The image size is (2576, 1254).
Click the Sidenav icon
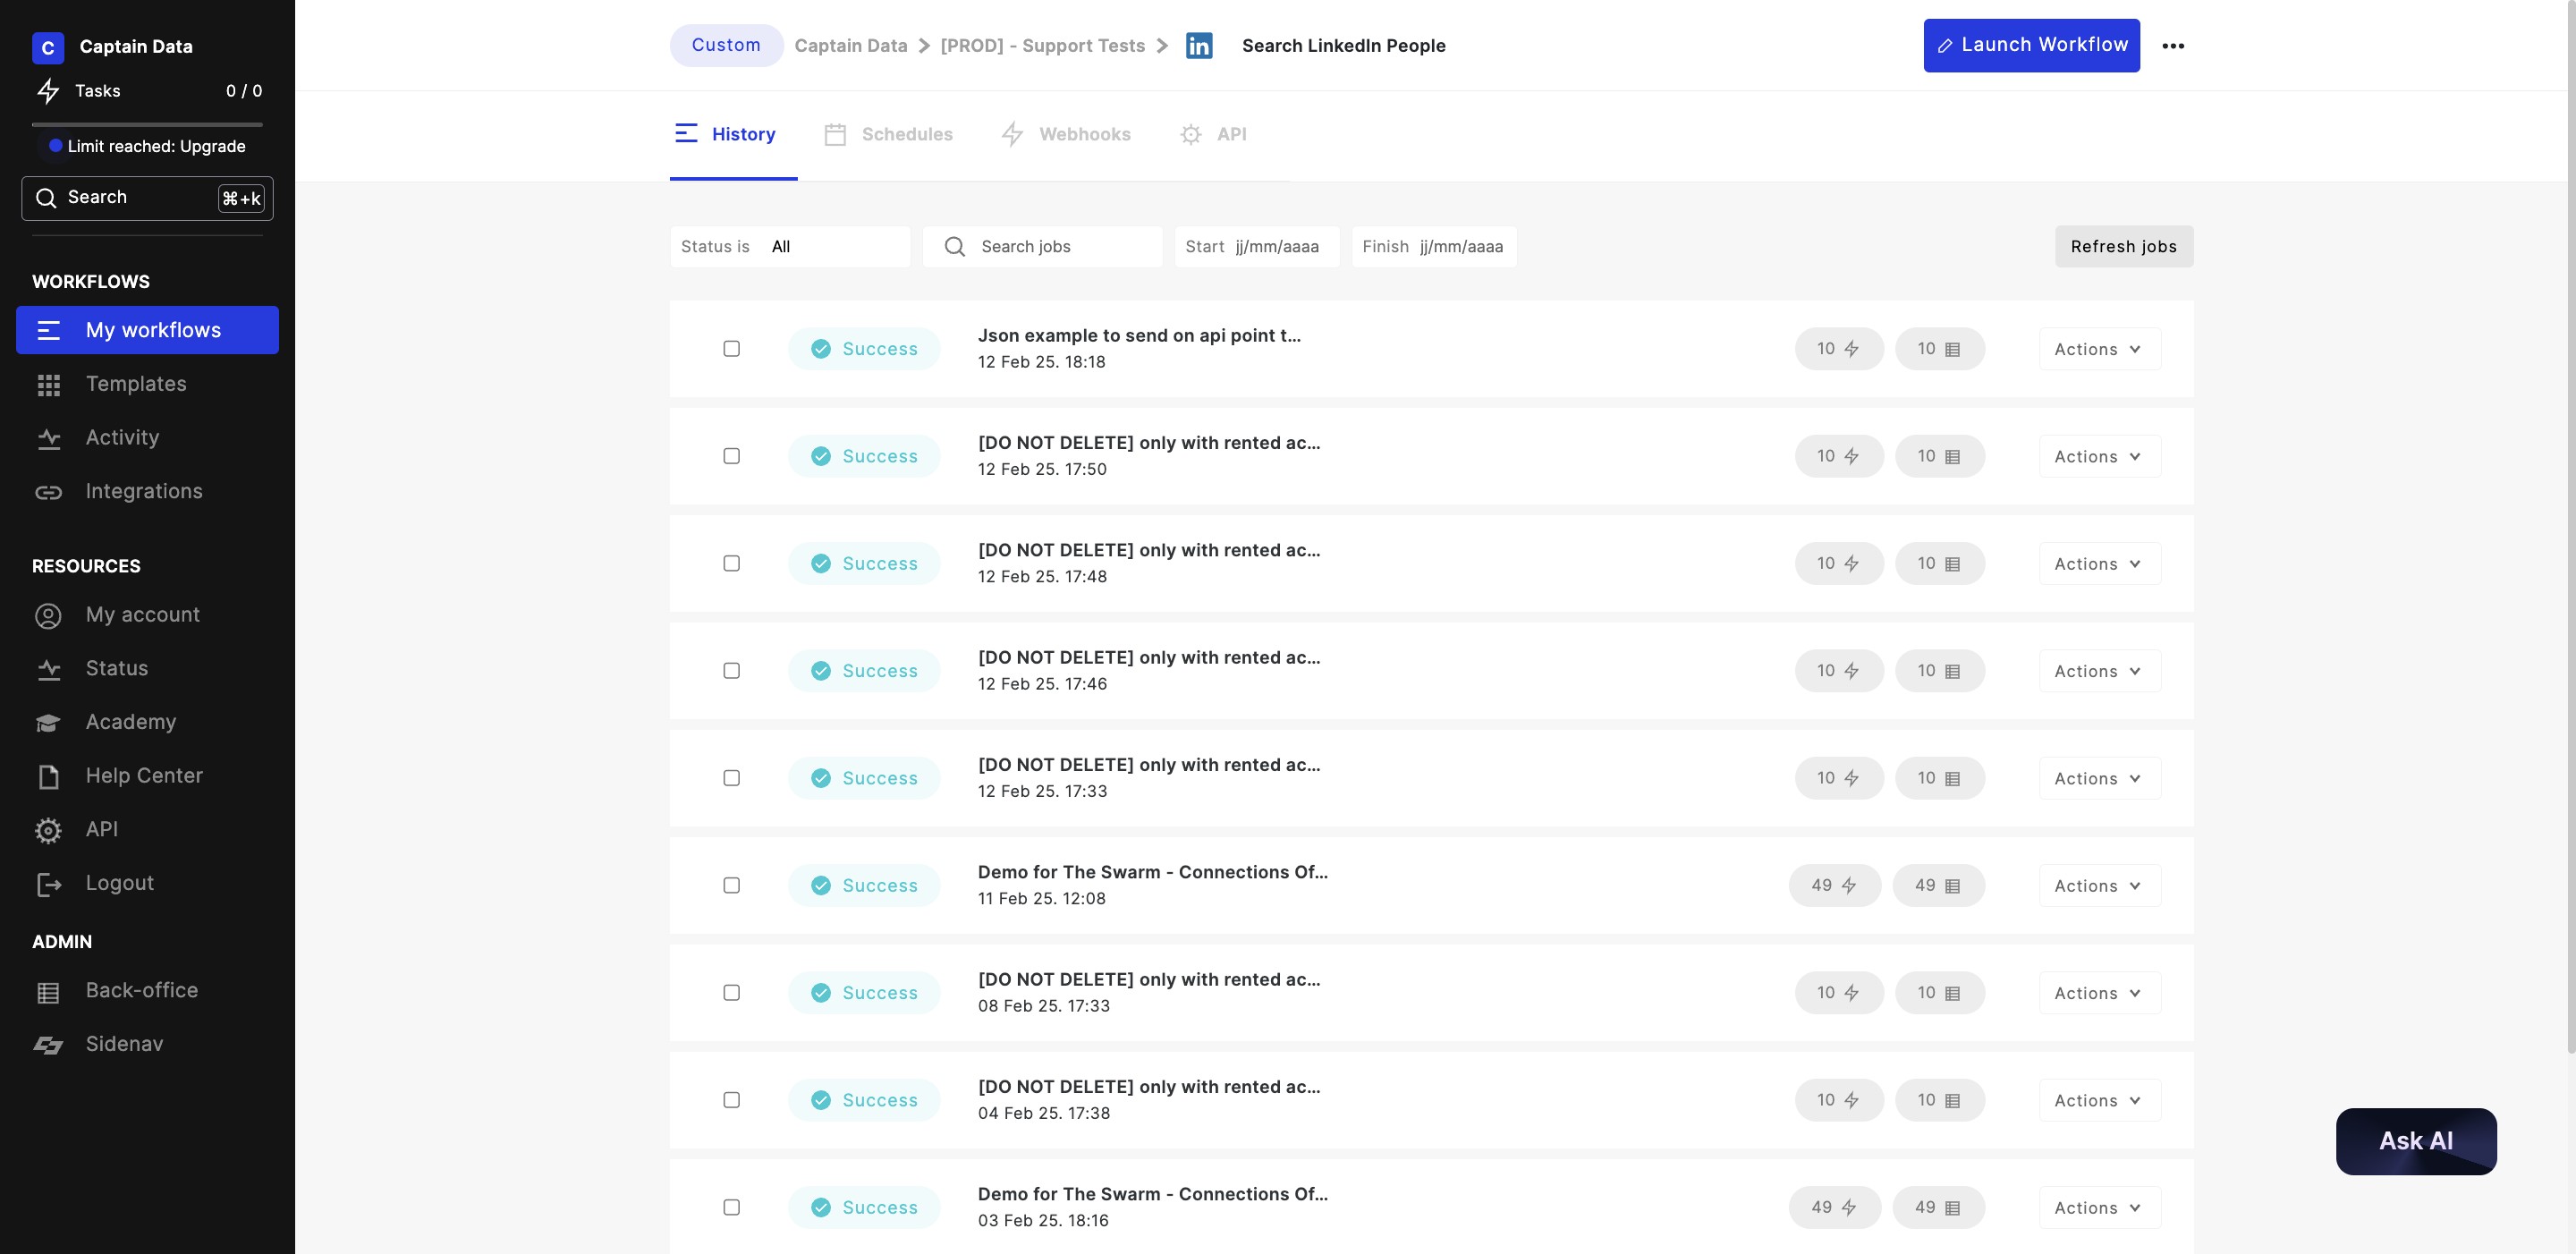(48, 1045)
